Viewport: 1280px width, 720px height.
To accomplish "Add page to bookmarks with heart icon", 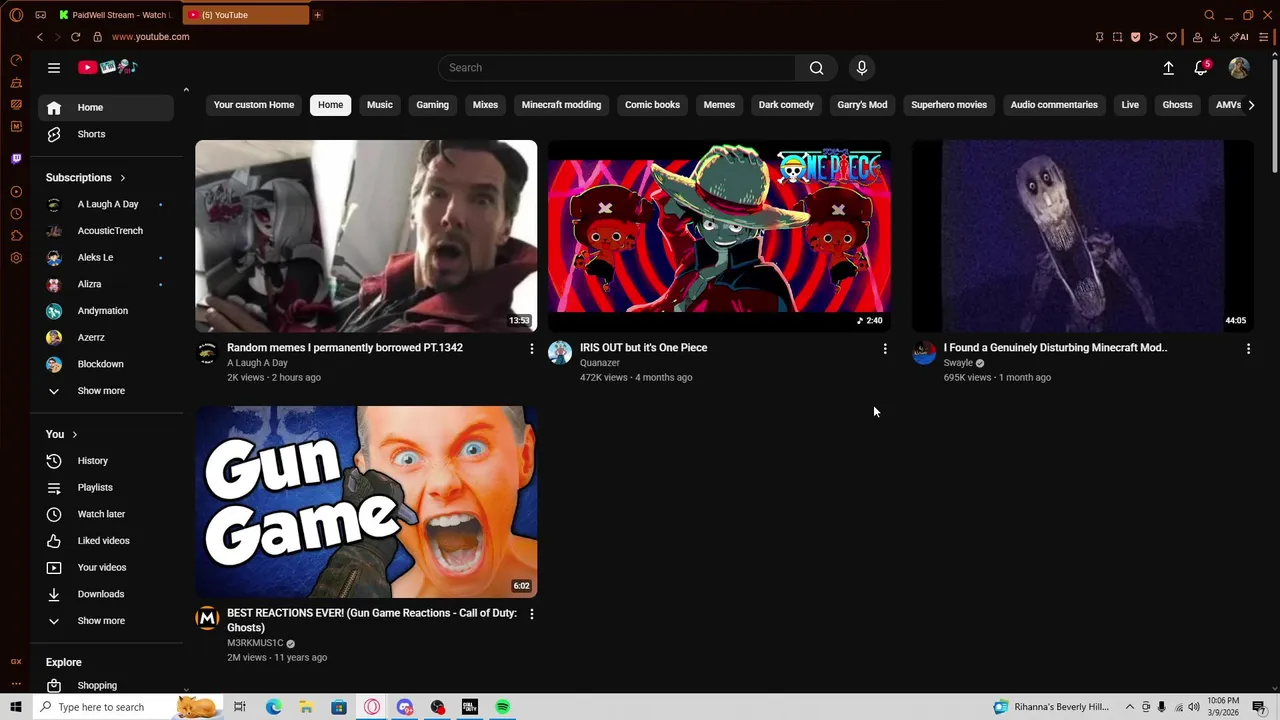I will (x=1171, y=37).
